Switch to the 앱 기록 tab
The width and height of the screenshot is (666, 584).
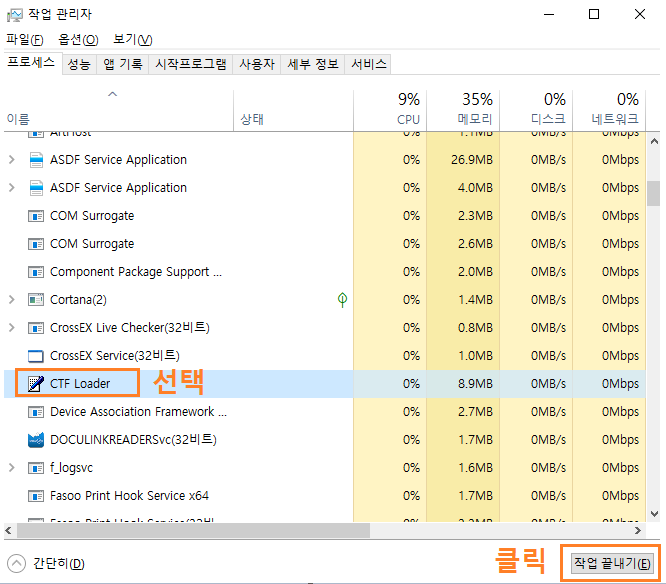(122, 65)
